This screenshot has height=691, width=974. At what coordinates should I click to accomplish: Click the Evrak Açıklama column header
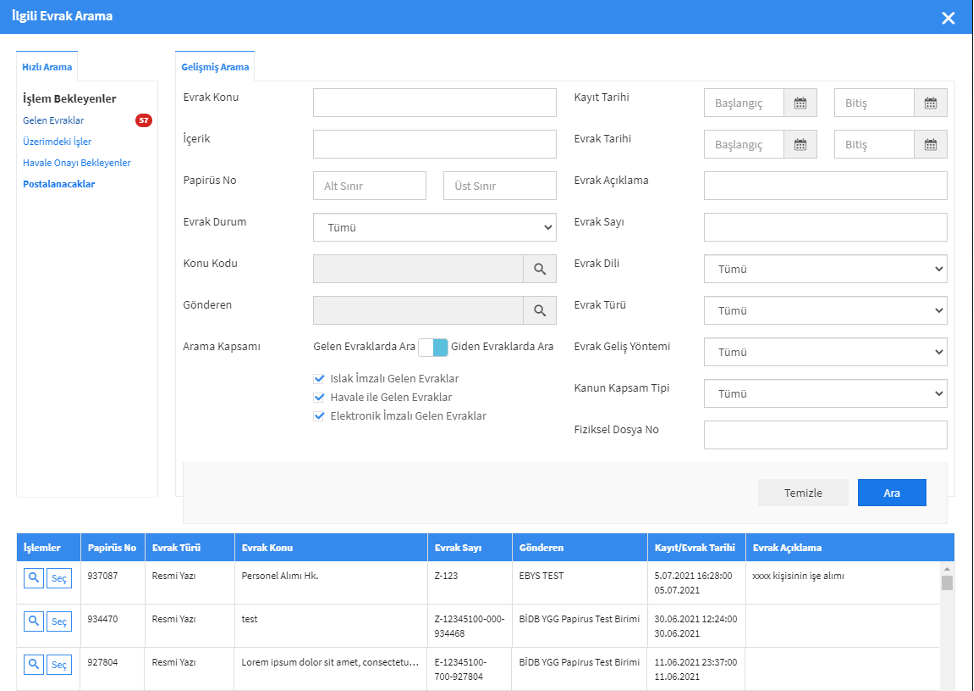850,547
